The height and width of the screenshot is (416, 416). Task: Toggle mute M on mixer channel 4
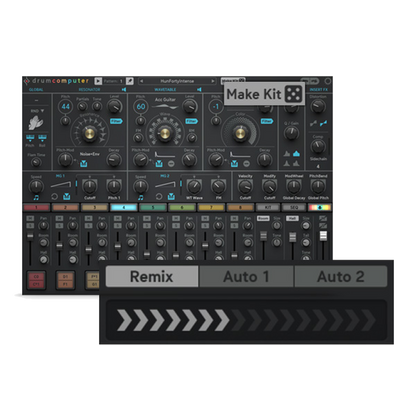click(117, 219)
